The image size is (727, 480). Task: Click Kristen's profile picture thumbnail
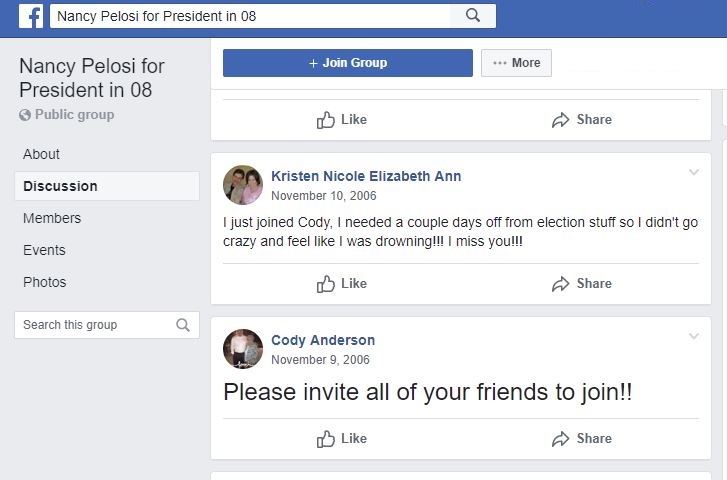[243, 185]
